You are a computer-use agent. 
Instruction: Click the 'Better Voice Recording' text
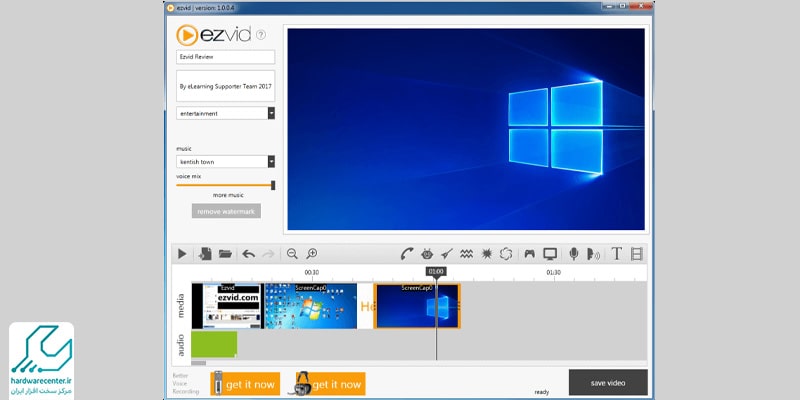184,384
